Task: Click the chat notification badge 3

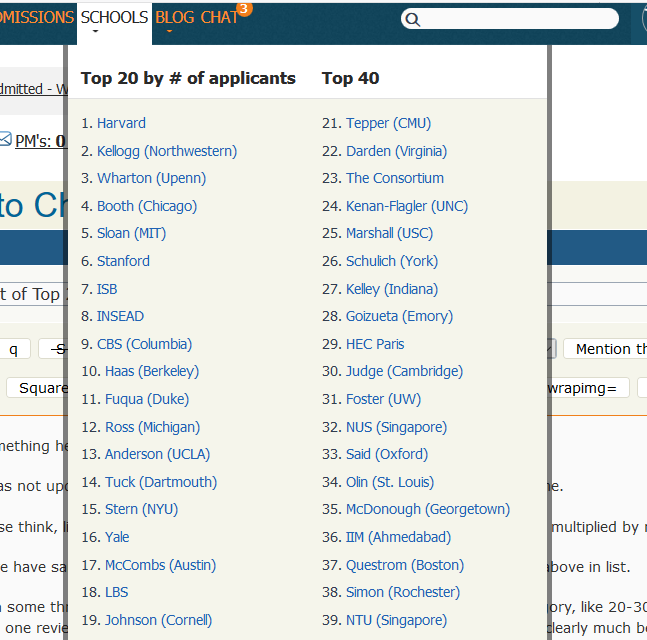Action: pos(244,9)
